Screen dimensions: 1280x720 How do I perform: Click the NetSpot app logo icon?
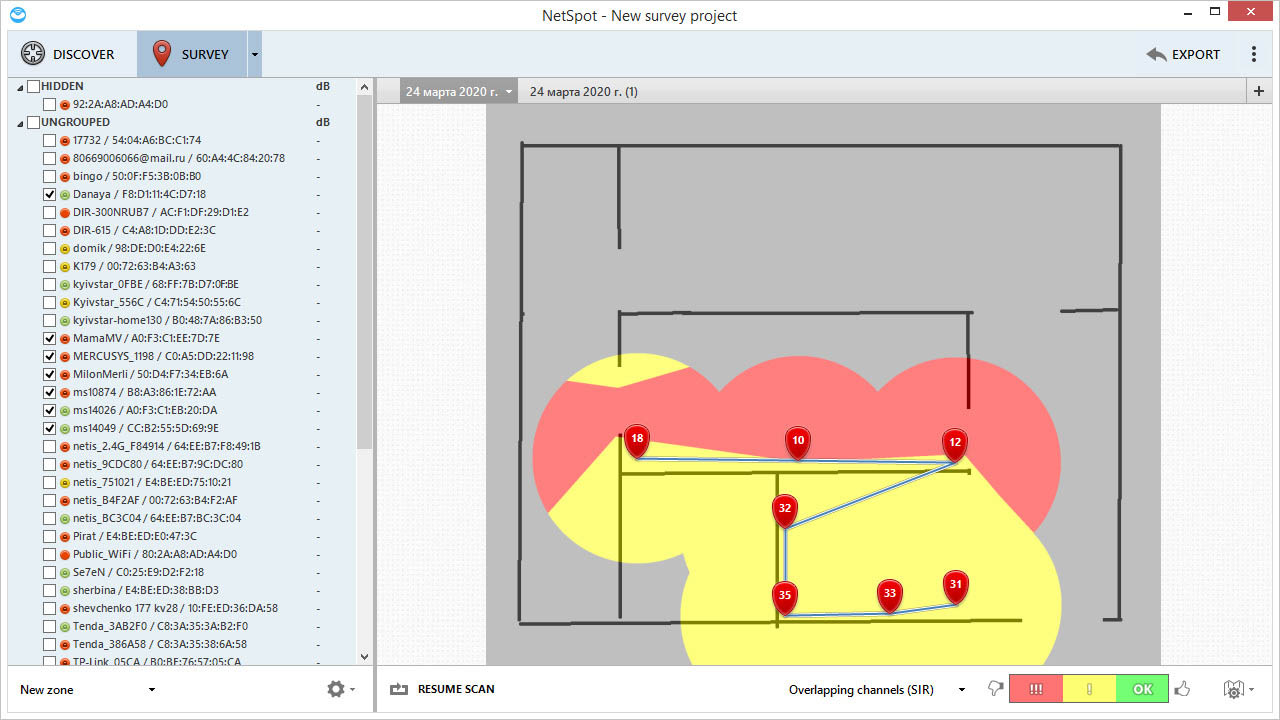pos(17,14)
